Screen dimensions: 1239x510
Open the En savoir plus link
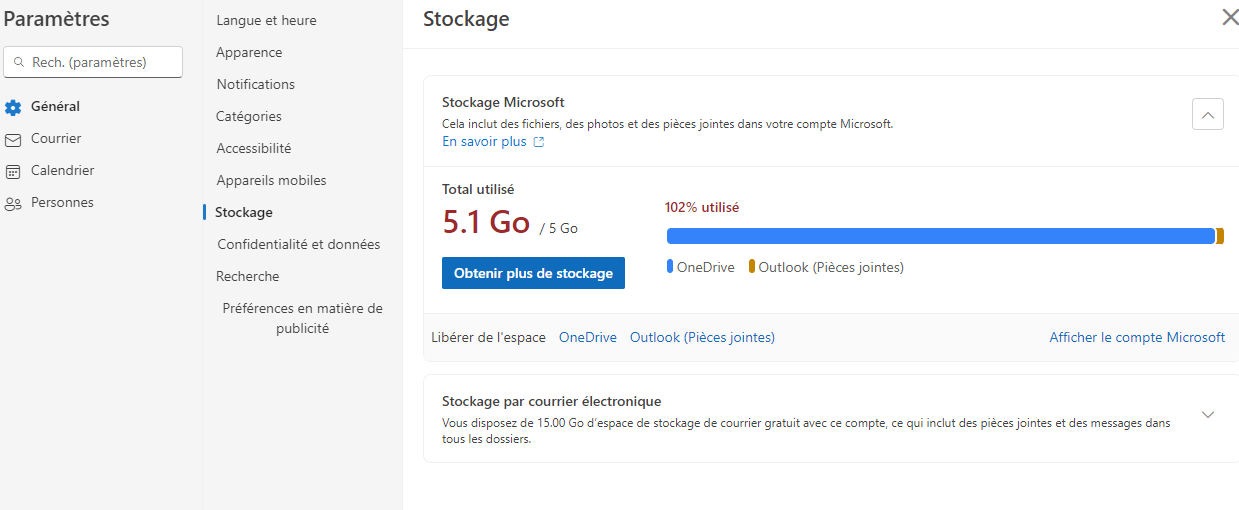[484, 142]
